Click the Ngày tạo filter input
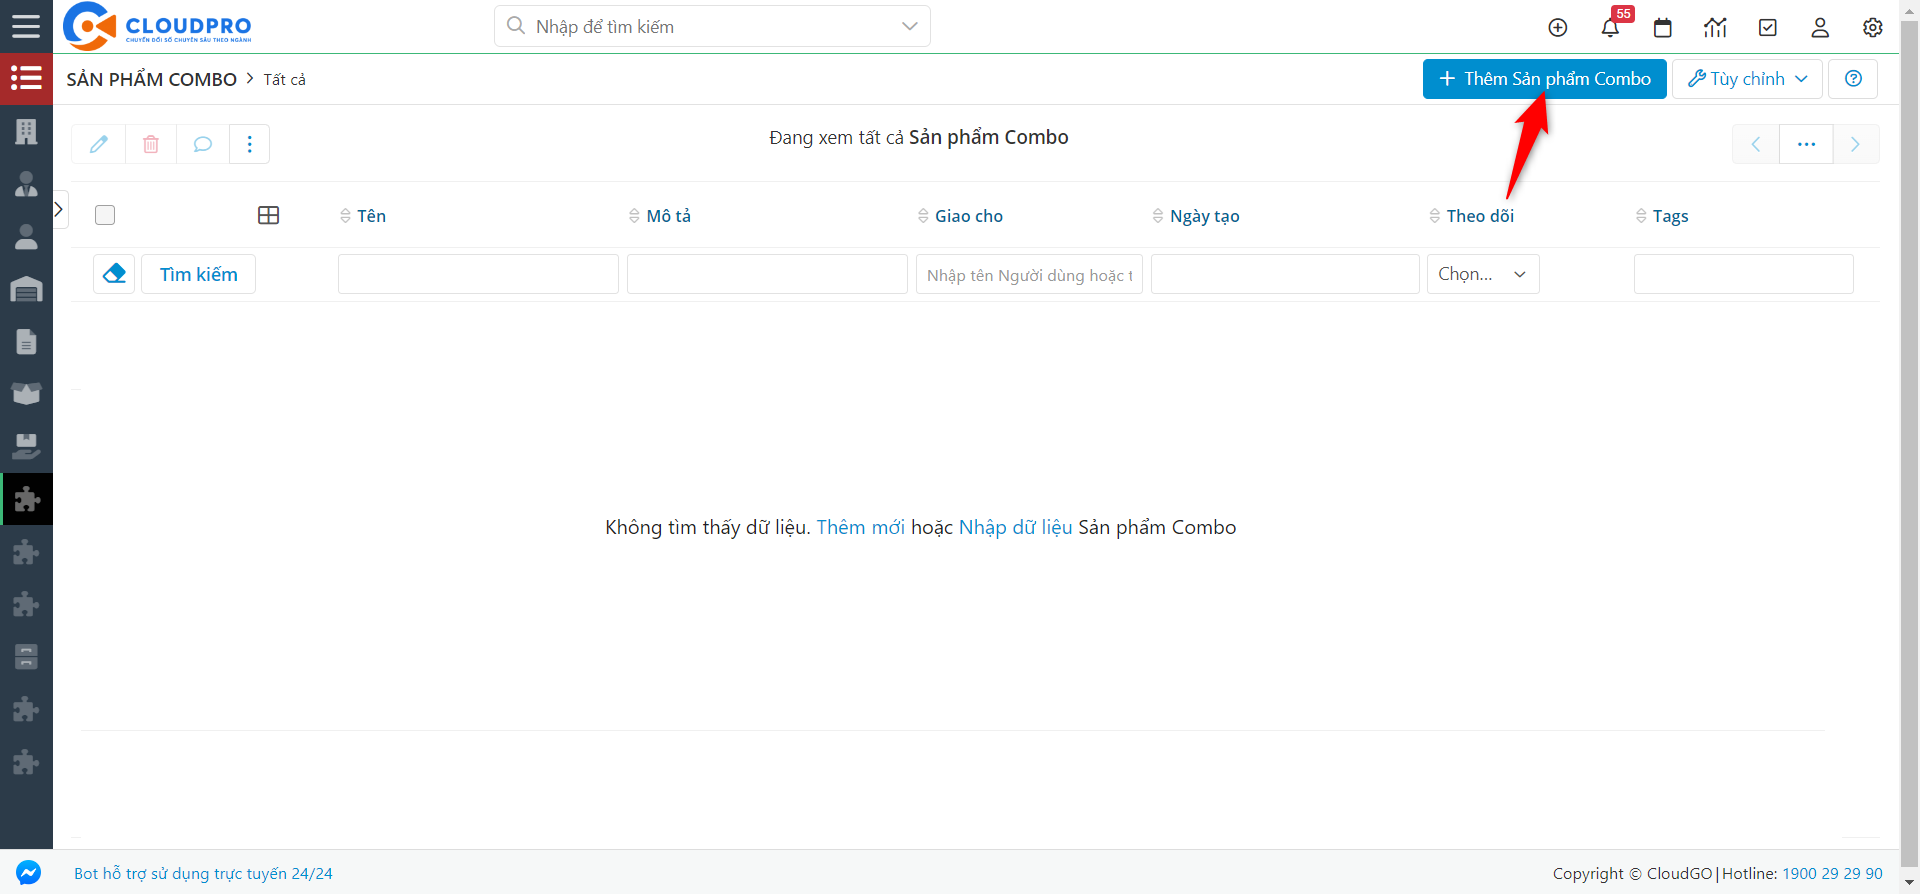 [1285, 274]
